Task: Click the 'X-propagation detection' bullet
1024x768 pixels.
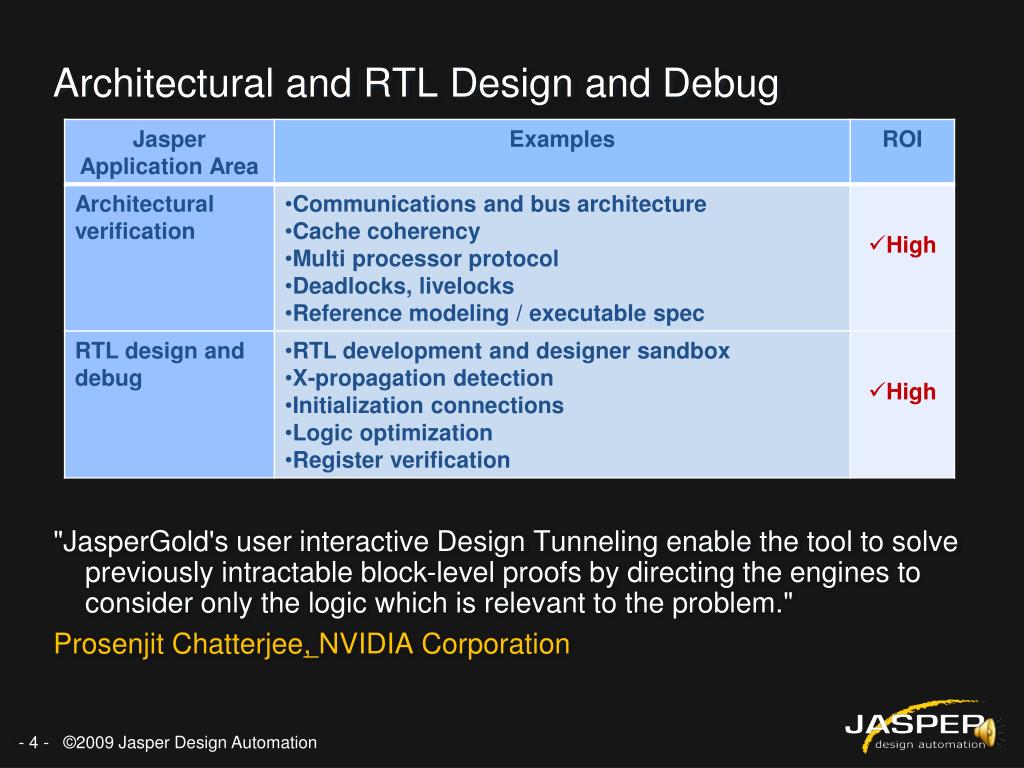Action: [419, 378]
